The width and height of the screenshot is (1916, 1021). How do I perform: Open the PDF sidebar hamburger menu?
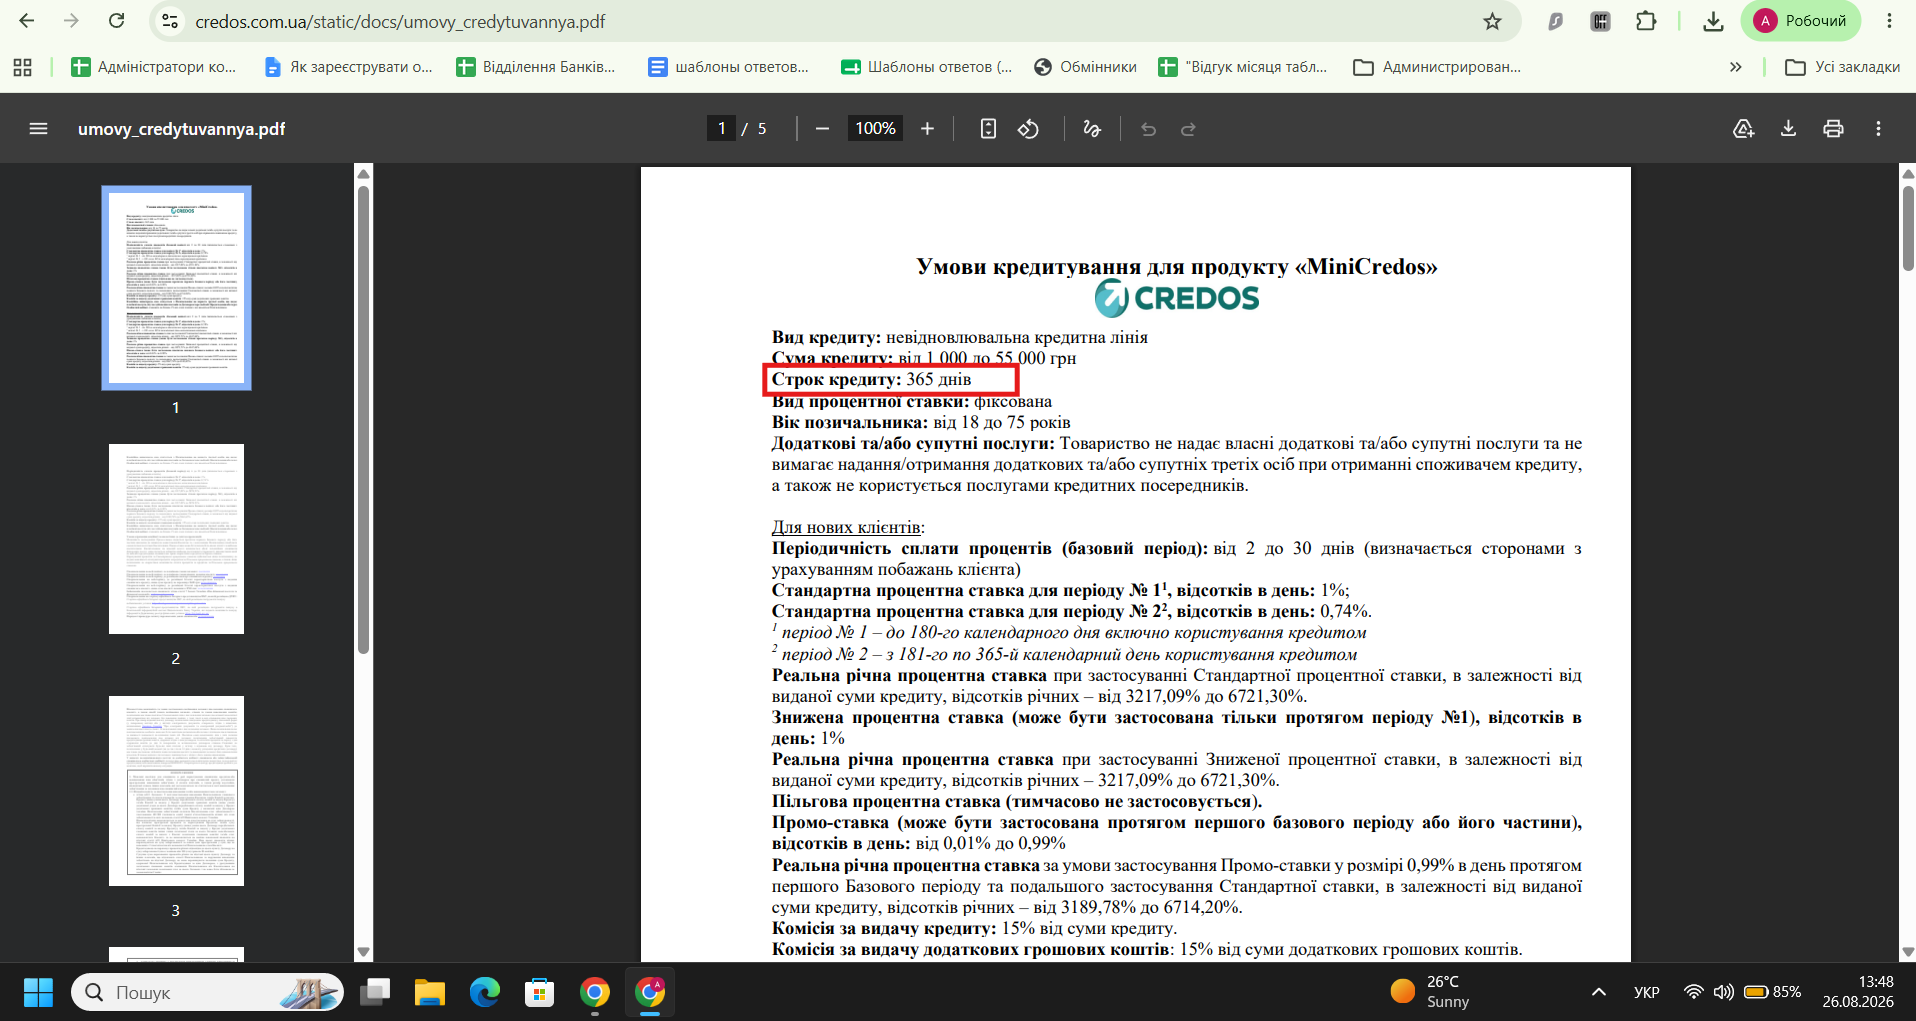(39, 129)
